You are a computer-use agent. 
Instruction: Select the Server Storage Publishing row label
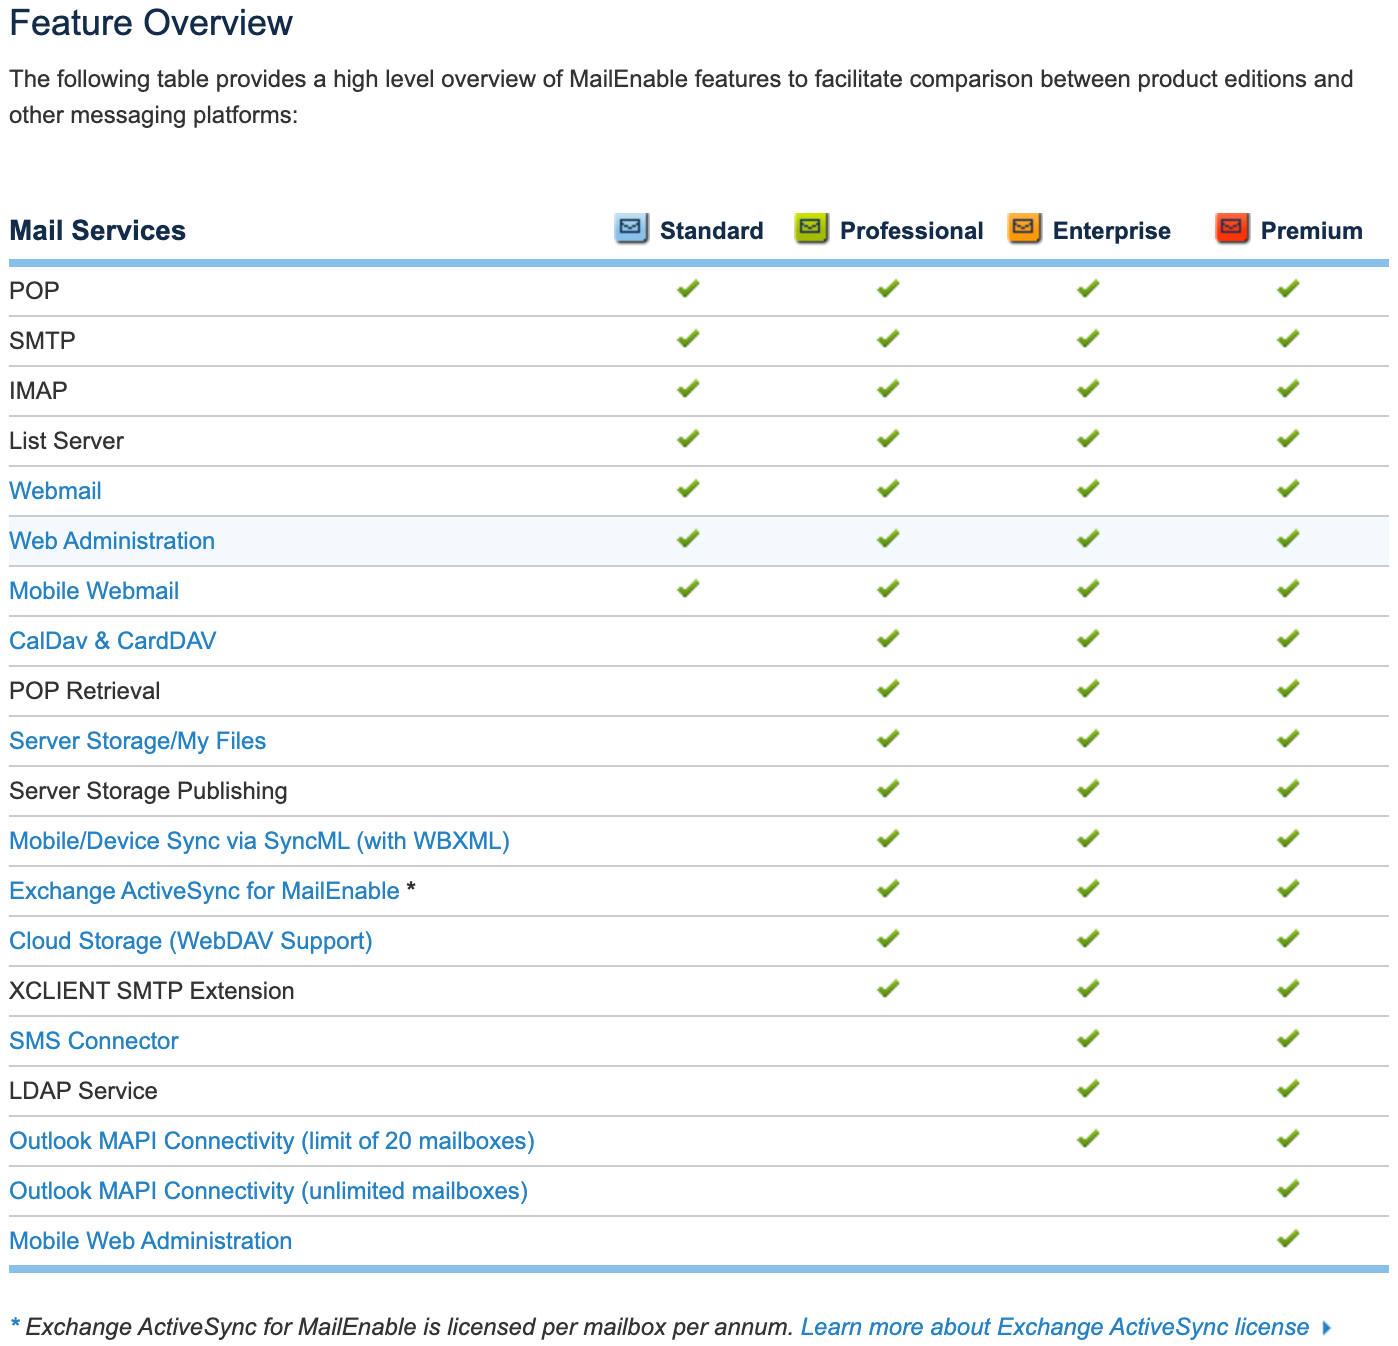(149, 791)
